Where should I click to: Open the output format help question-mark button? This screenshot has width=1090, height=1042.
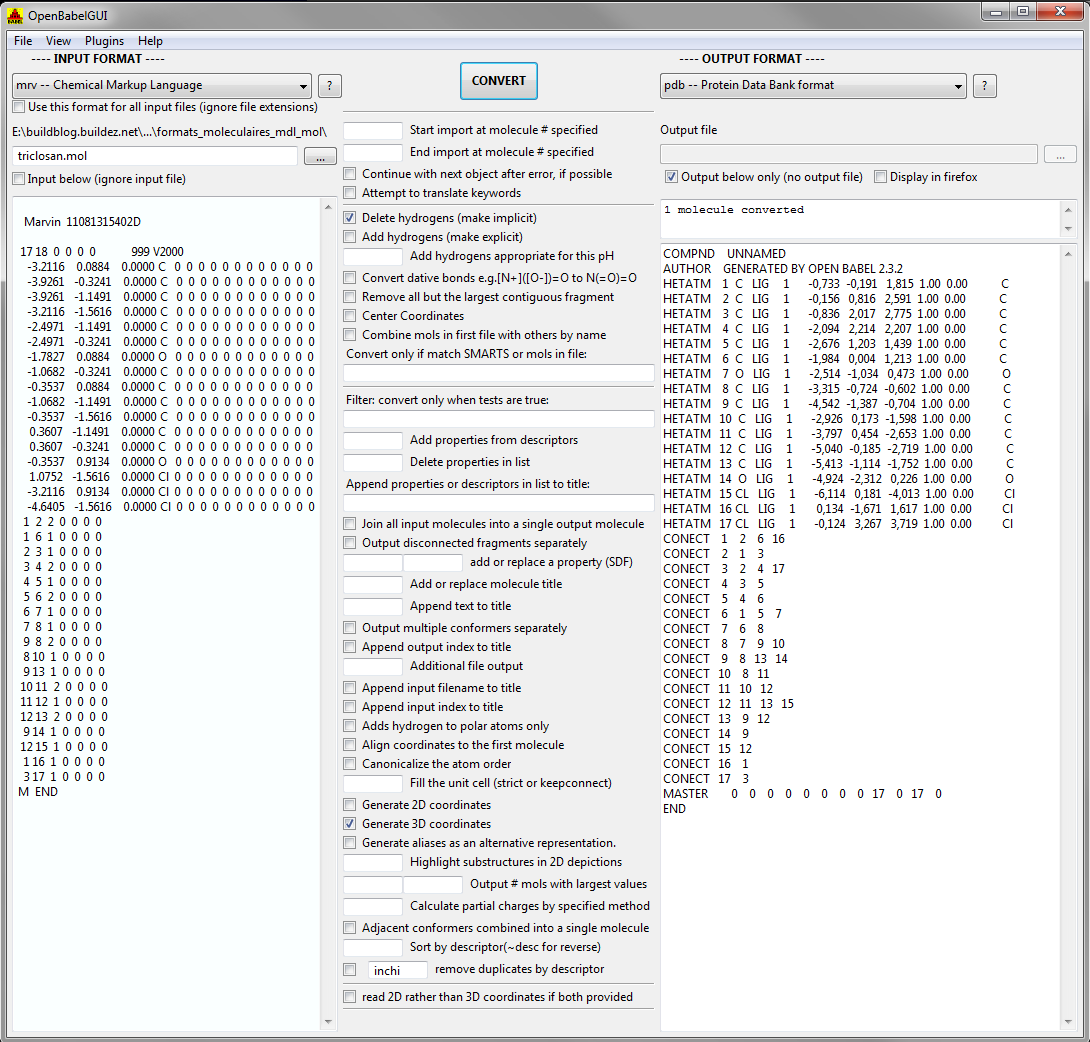point(984,86)
